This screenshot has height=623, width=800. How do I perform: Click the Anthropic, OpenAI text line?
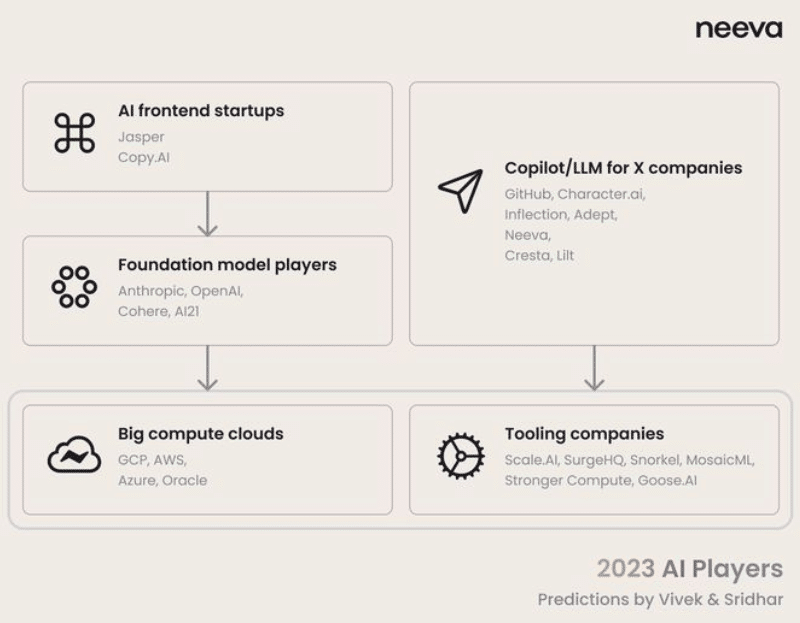[180, 291]
